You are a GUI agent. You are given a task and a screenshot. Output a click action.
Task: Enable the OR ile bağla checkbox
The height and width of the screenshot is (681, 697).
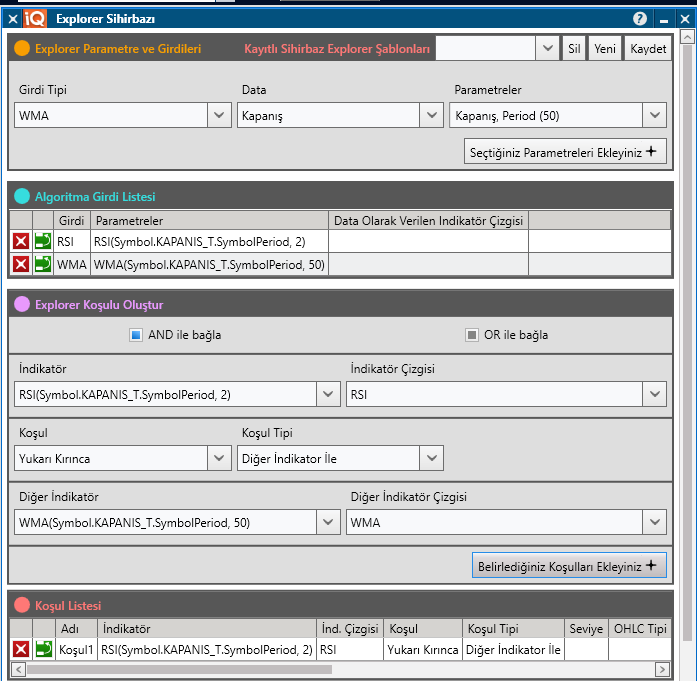[472, 335]
